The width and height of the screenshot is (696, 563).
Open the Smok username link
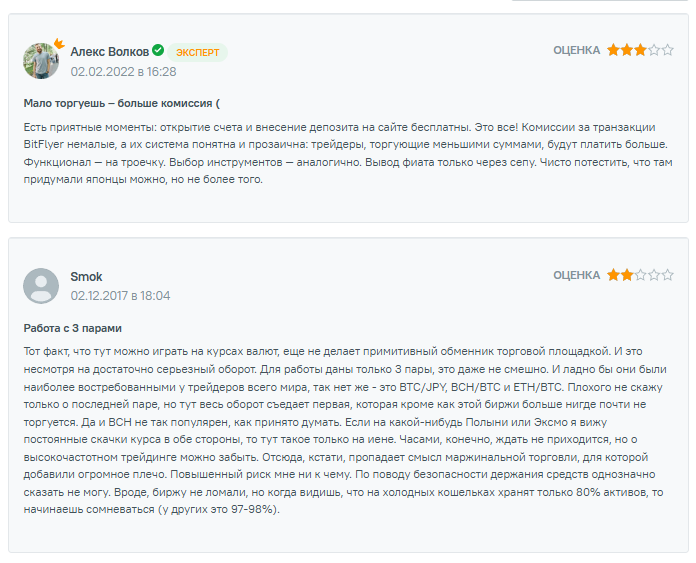(86, 276)
